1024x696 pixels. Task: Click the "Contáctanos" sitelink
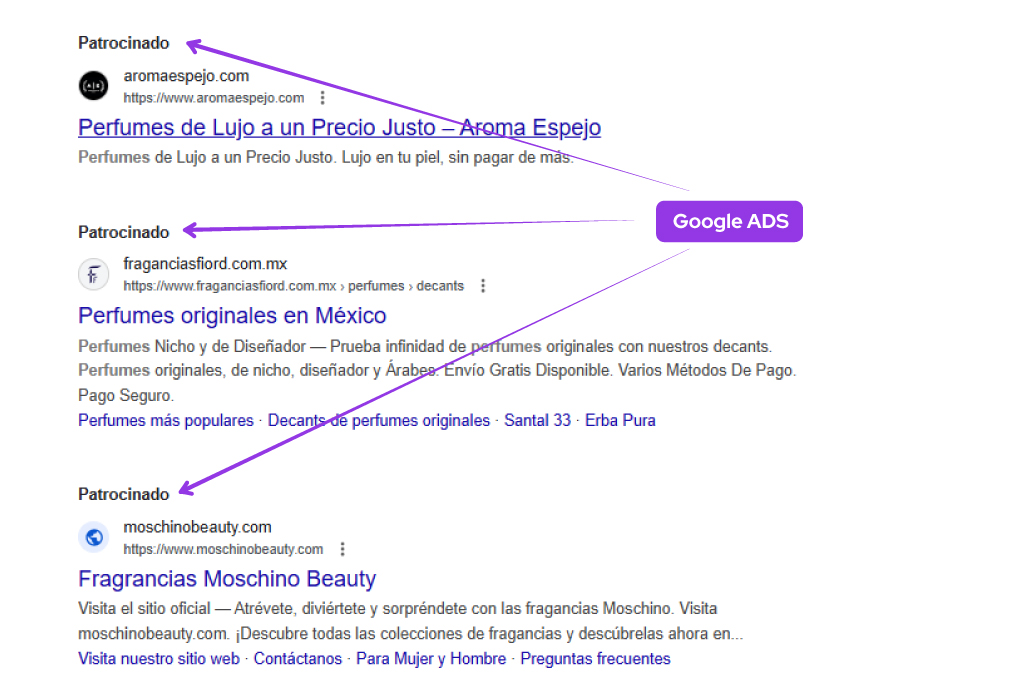click(x=298, y=659)
